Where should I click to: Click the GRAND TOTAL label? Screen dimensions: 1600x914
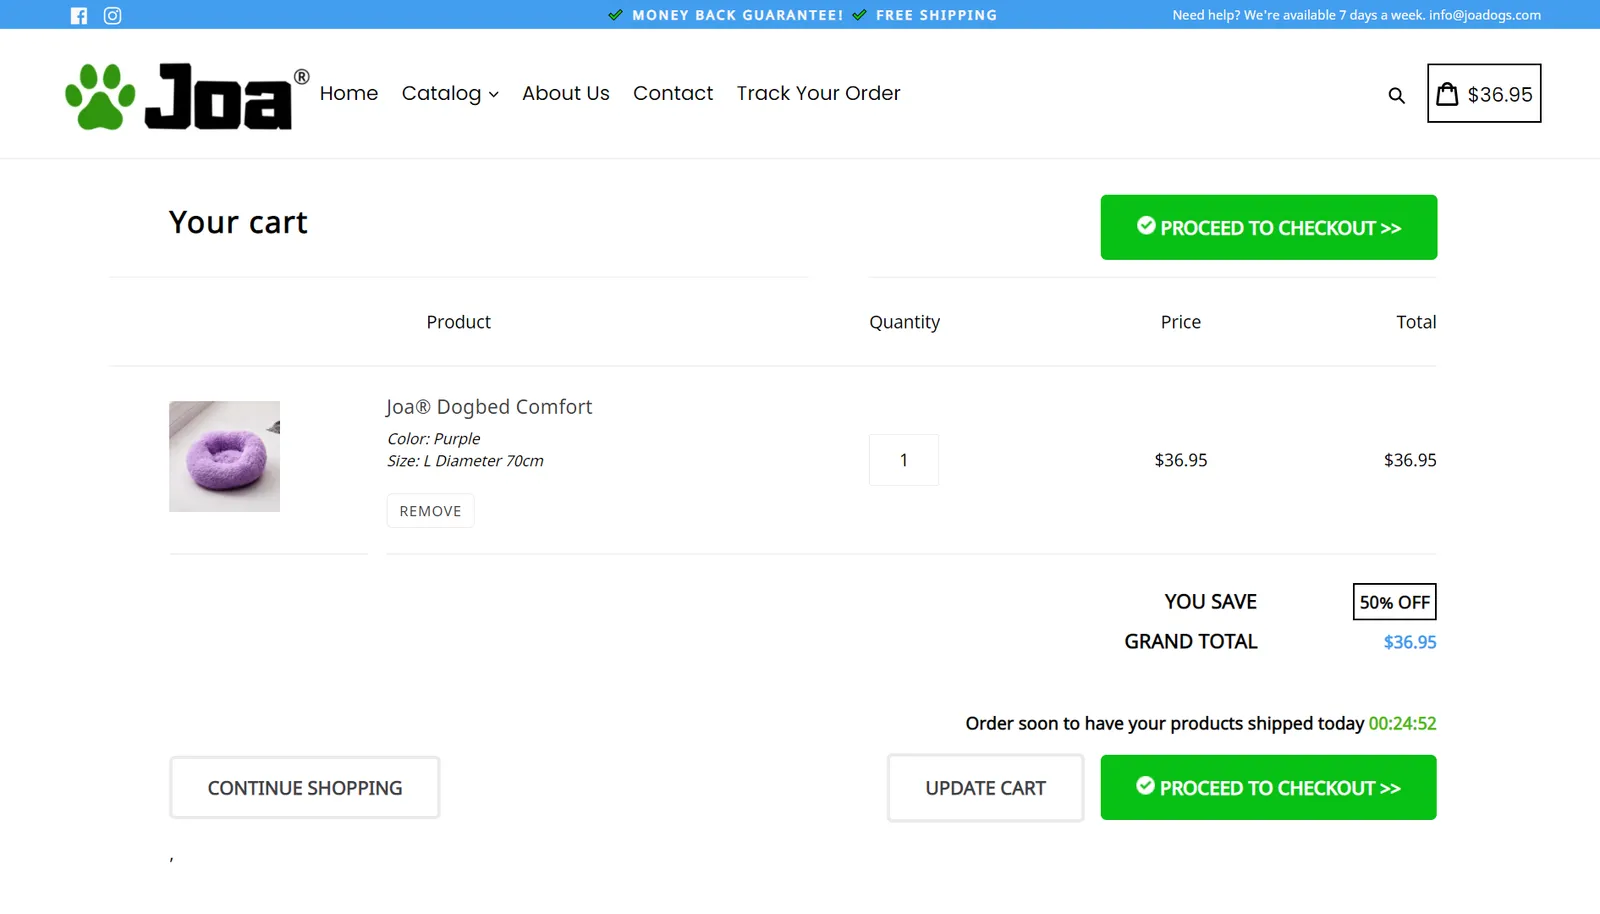1191,642
